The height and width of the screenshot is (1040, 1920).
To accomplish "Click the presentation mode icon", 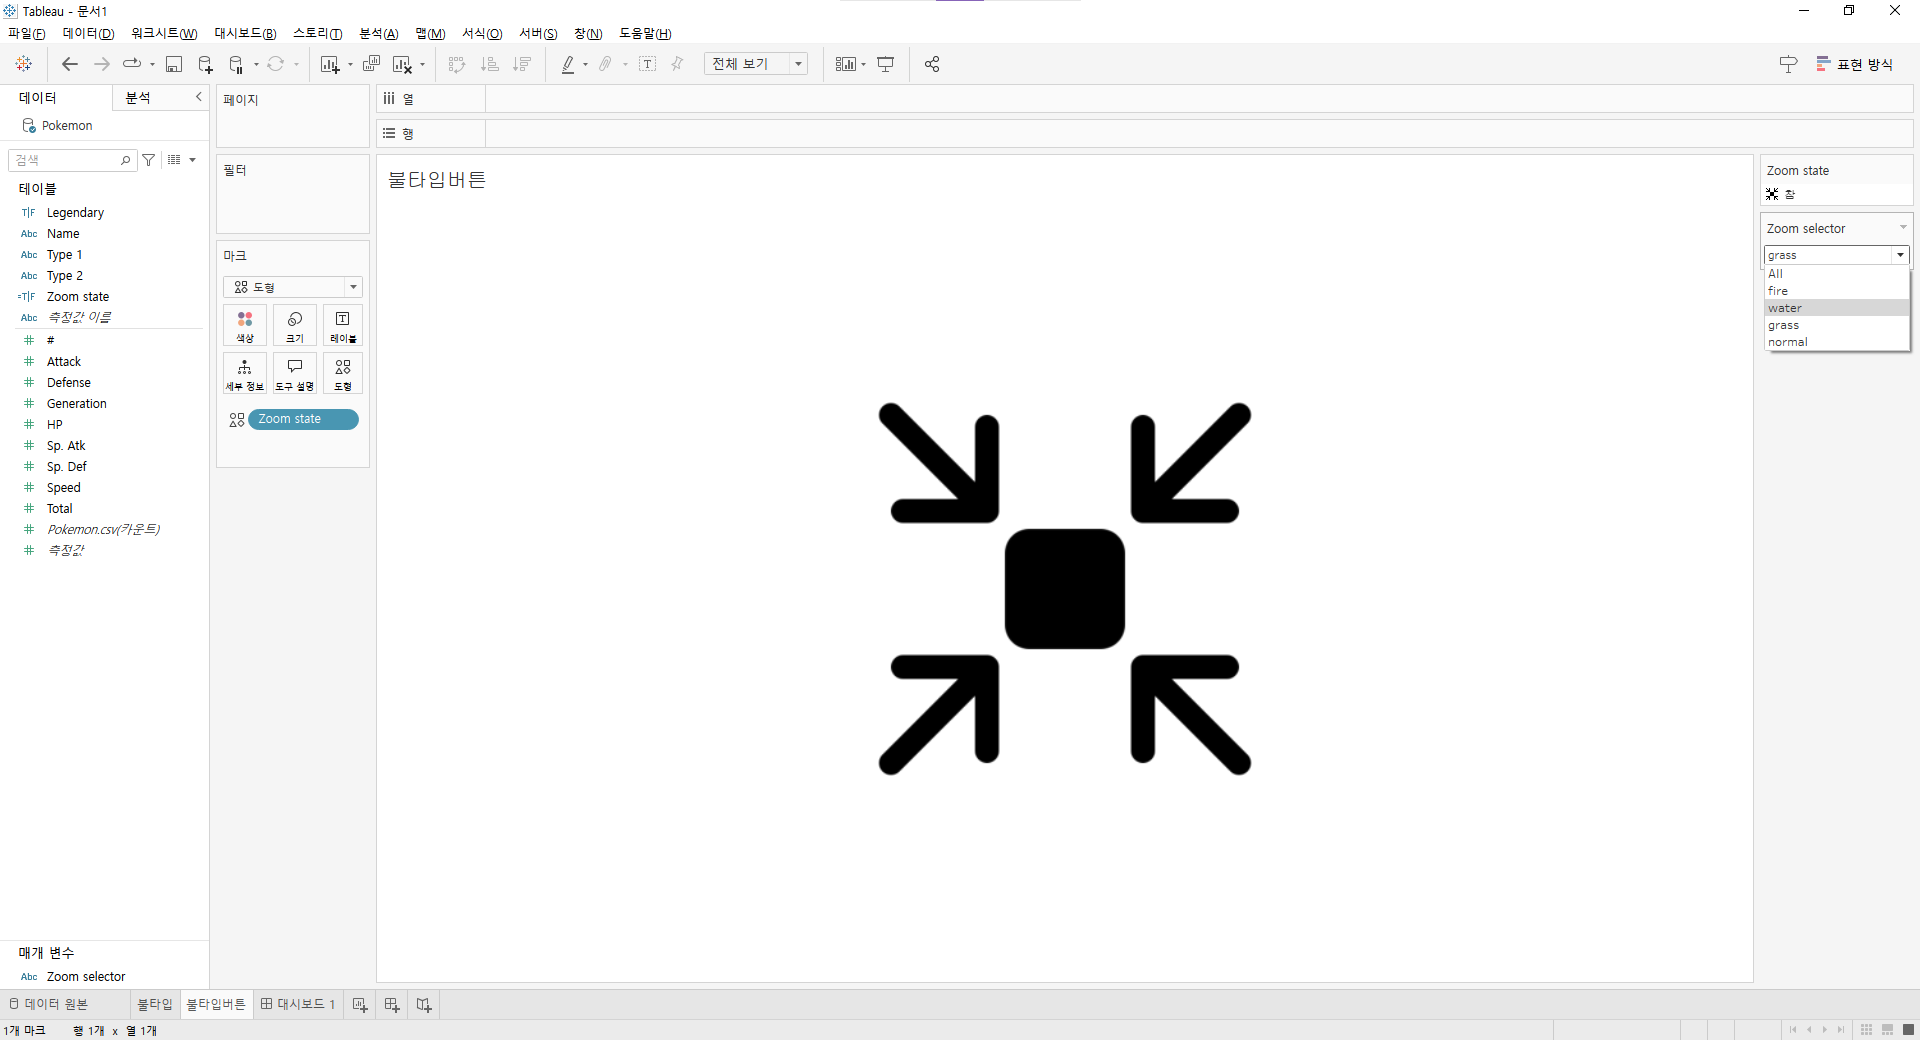I will (x=886, y=64).
